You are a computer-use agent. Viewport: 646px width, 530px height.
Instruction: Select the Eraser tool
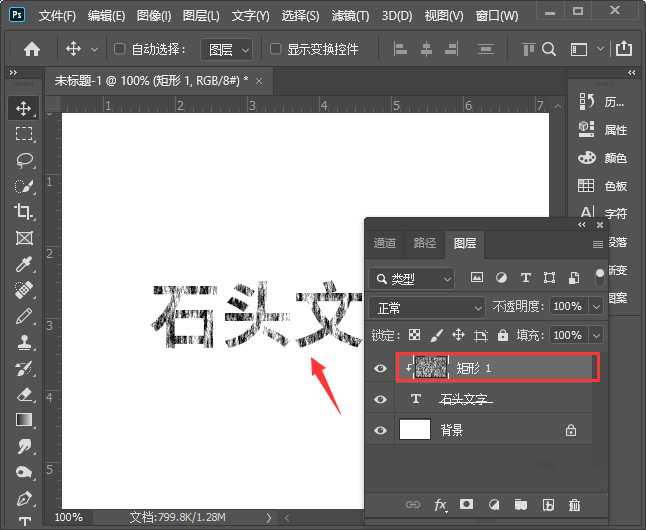(24, 394)
